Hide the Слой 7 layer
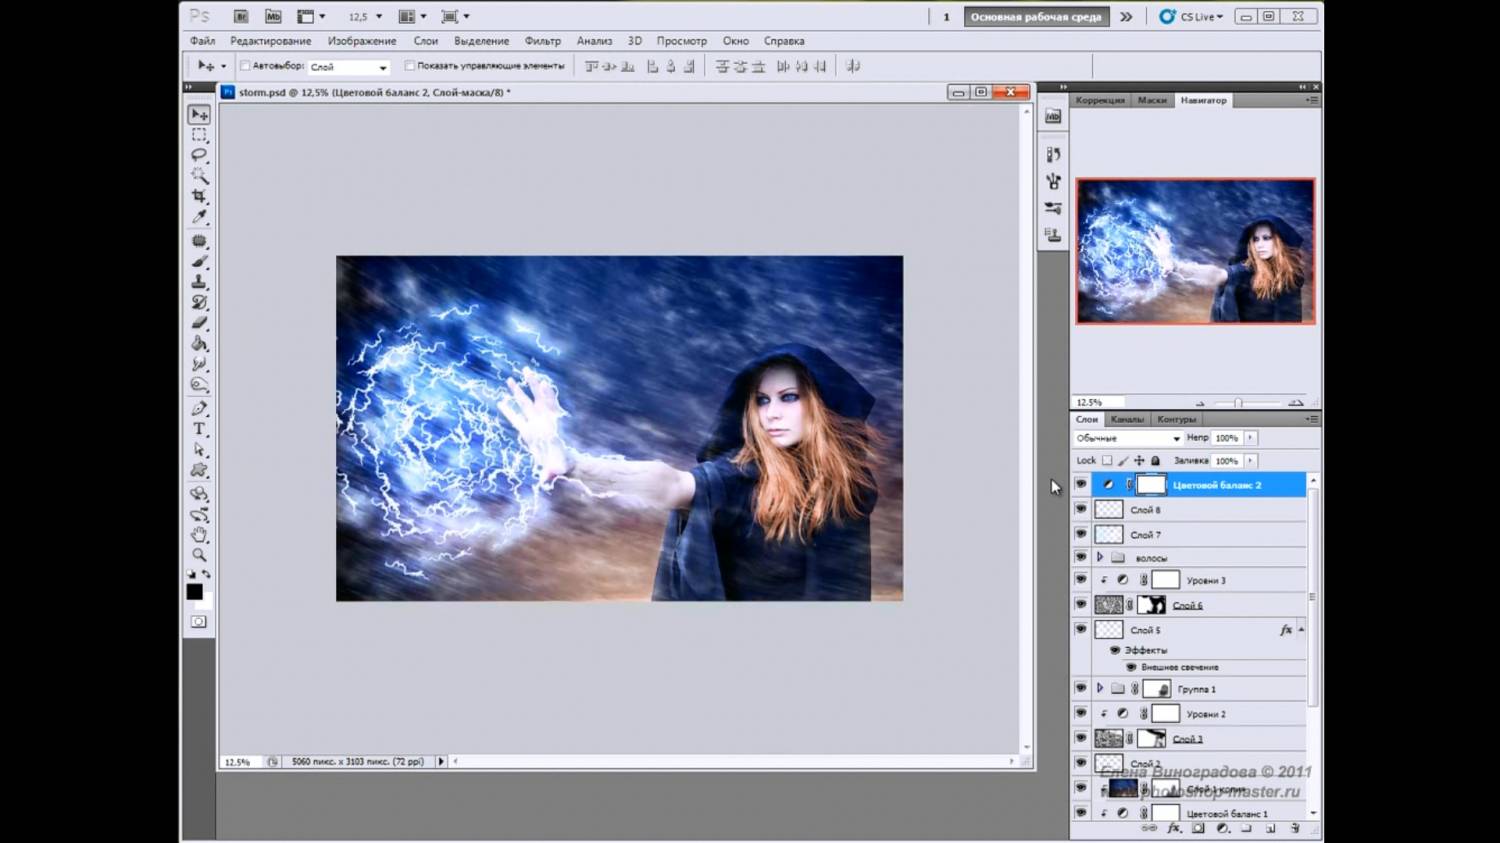1500x843 pixels. coord(1080,534)
